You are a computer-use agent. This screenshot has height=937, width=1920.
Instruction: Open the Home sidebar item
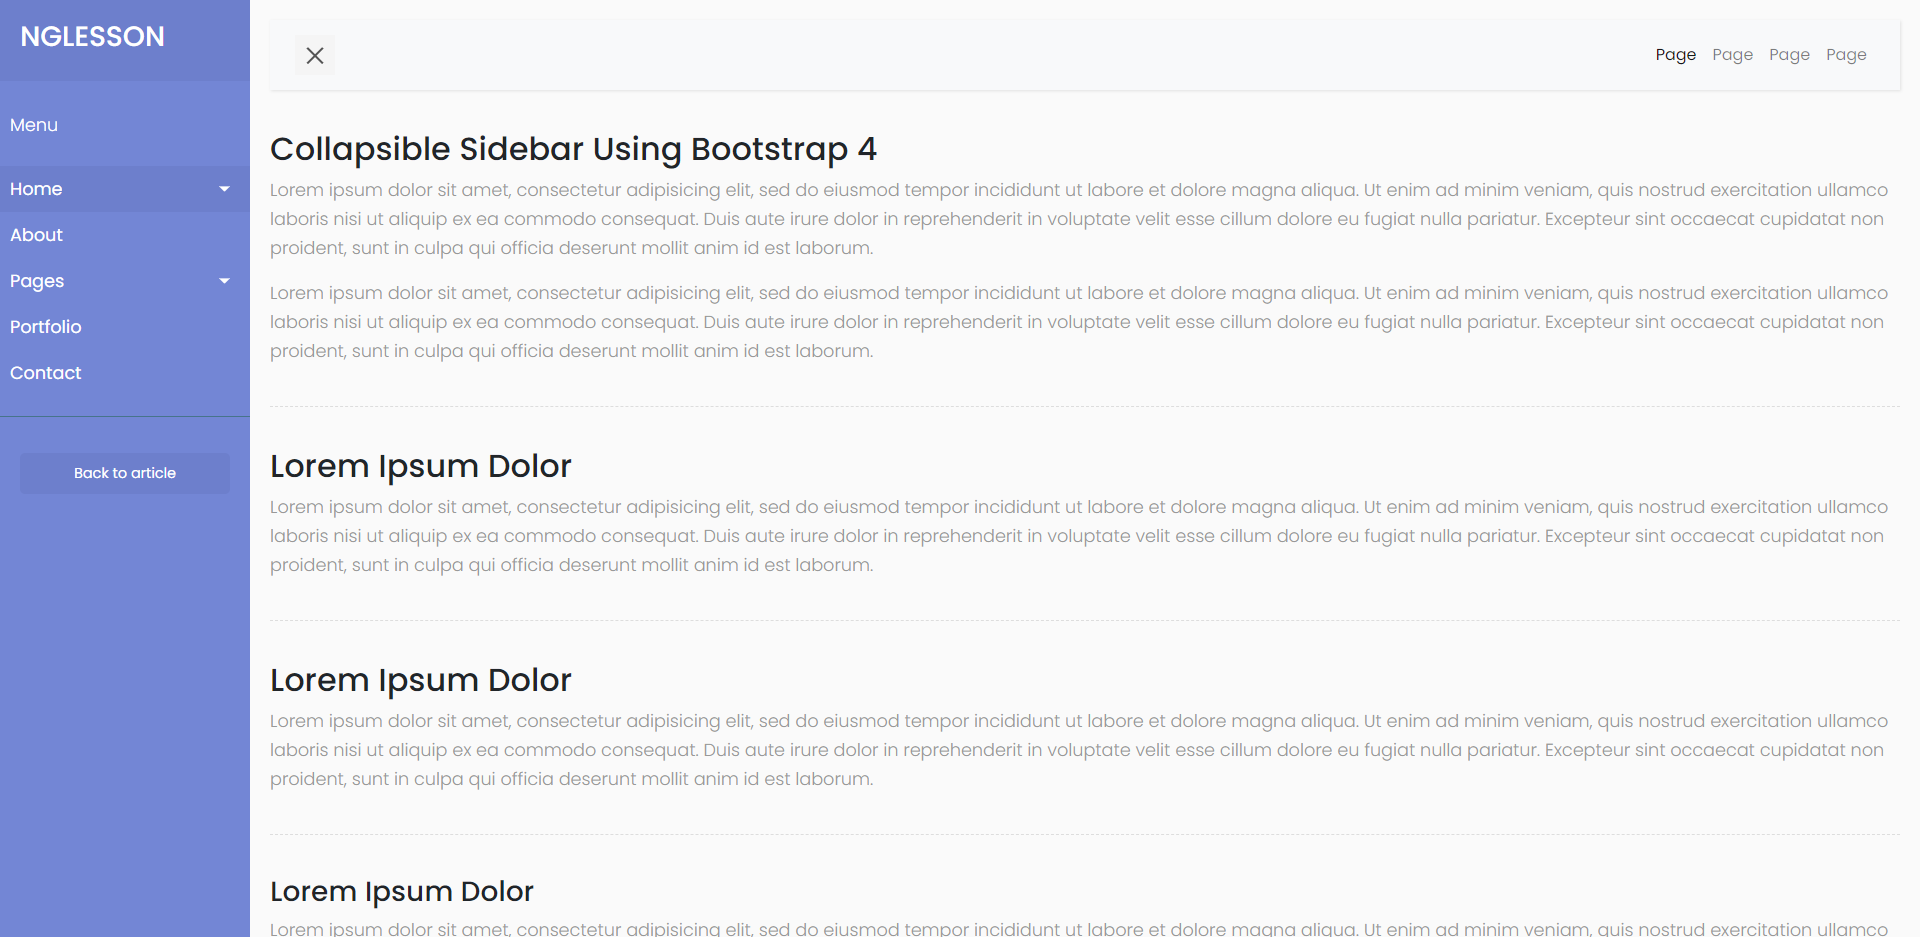(x=125, y=189)
